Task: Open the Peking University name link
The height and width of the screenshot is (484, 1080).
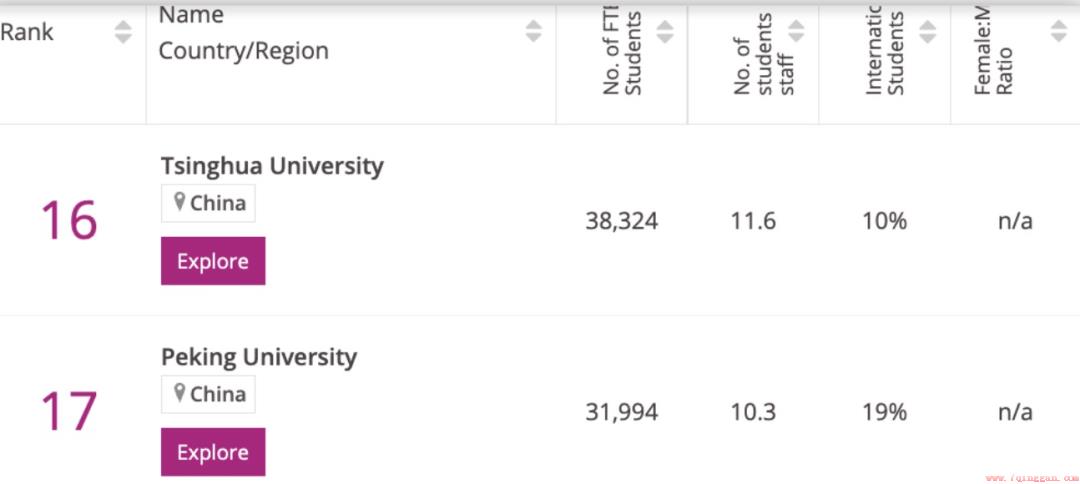Action: point(259,357)
